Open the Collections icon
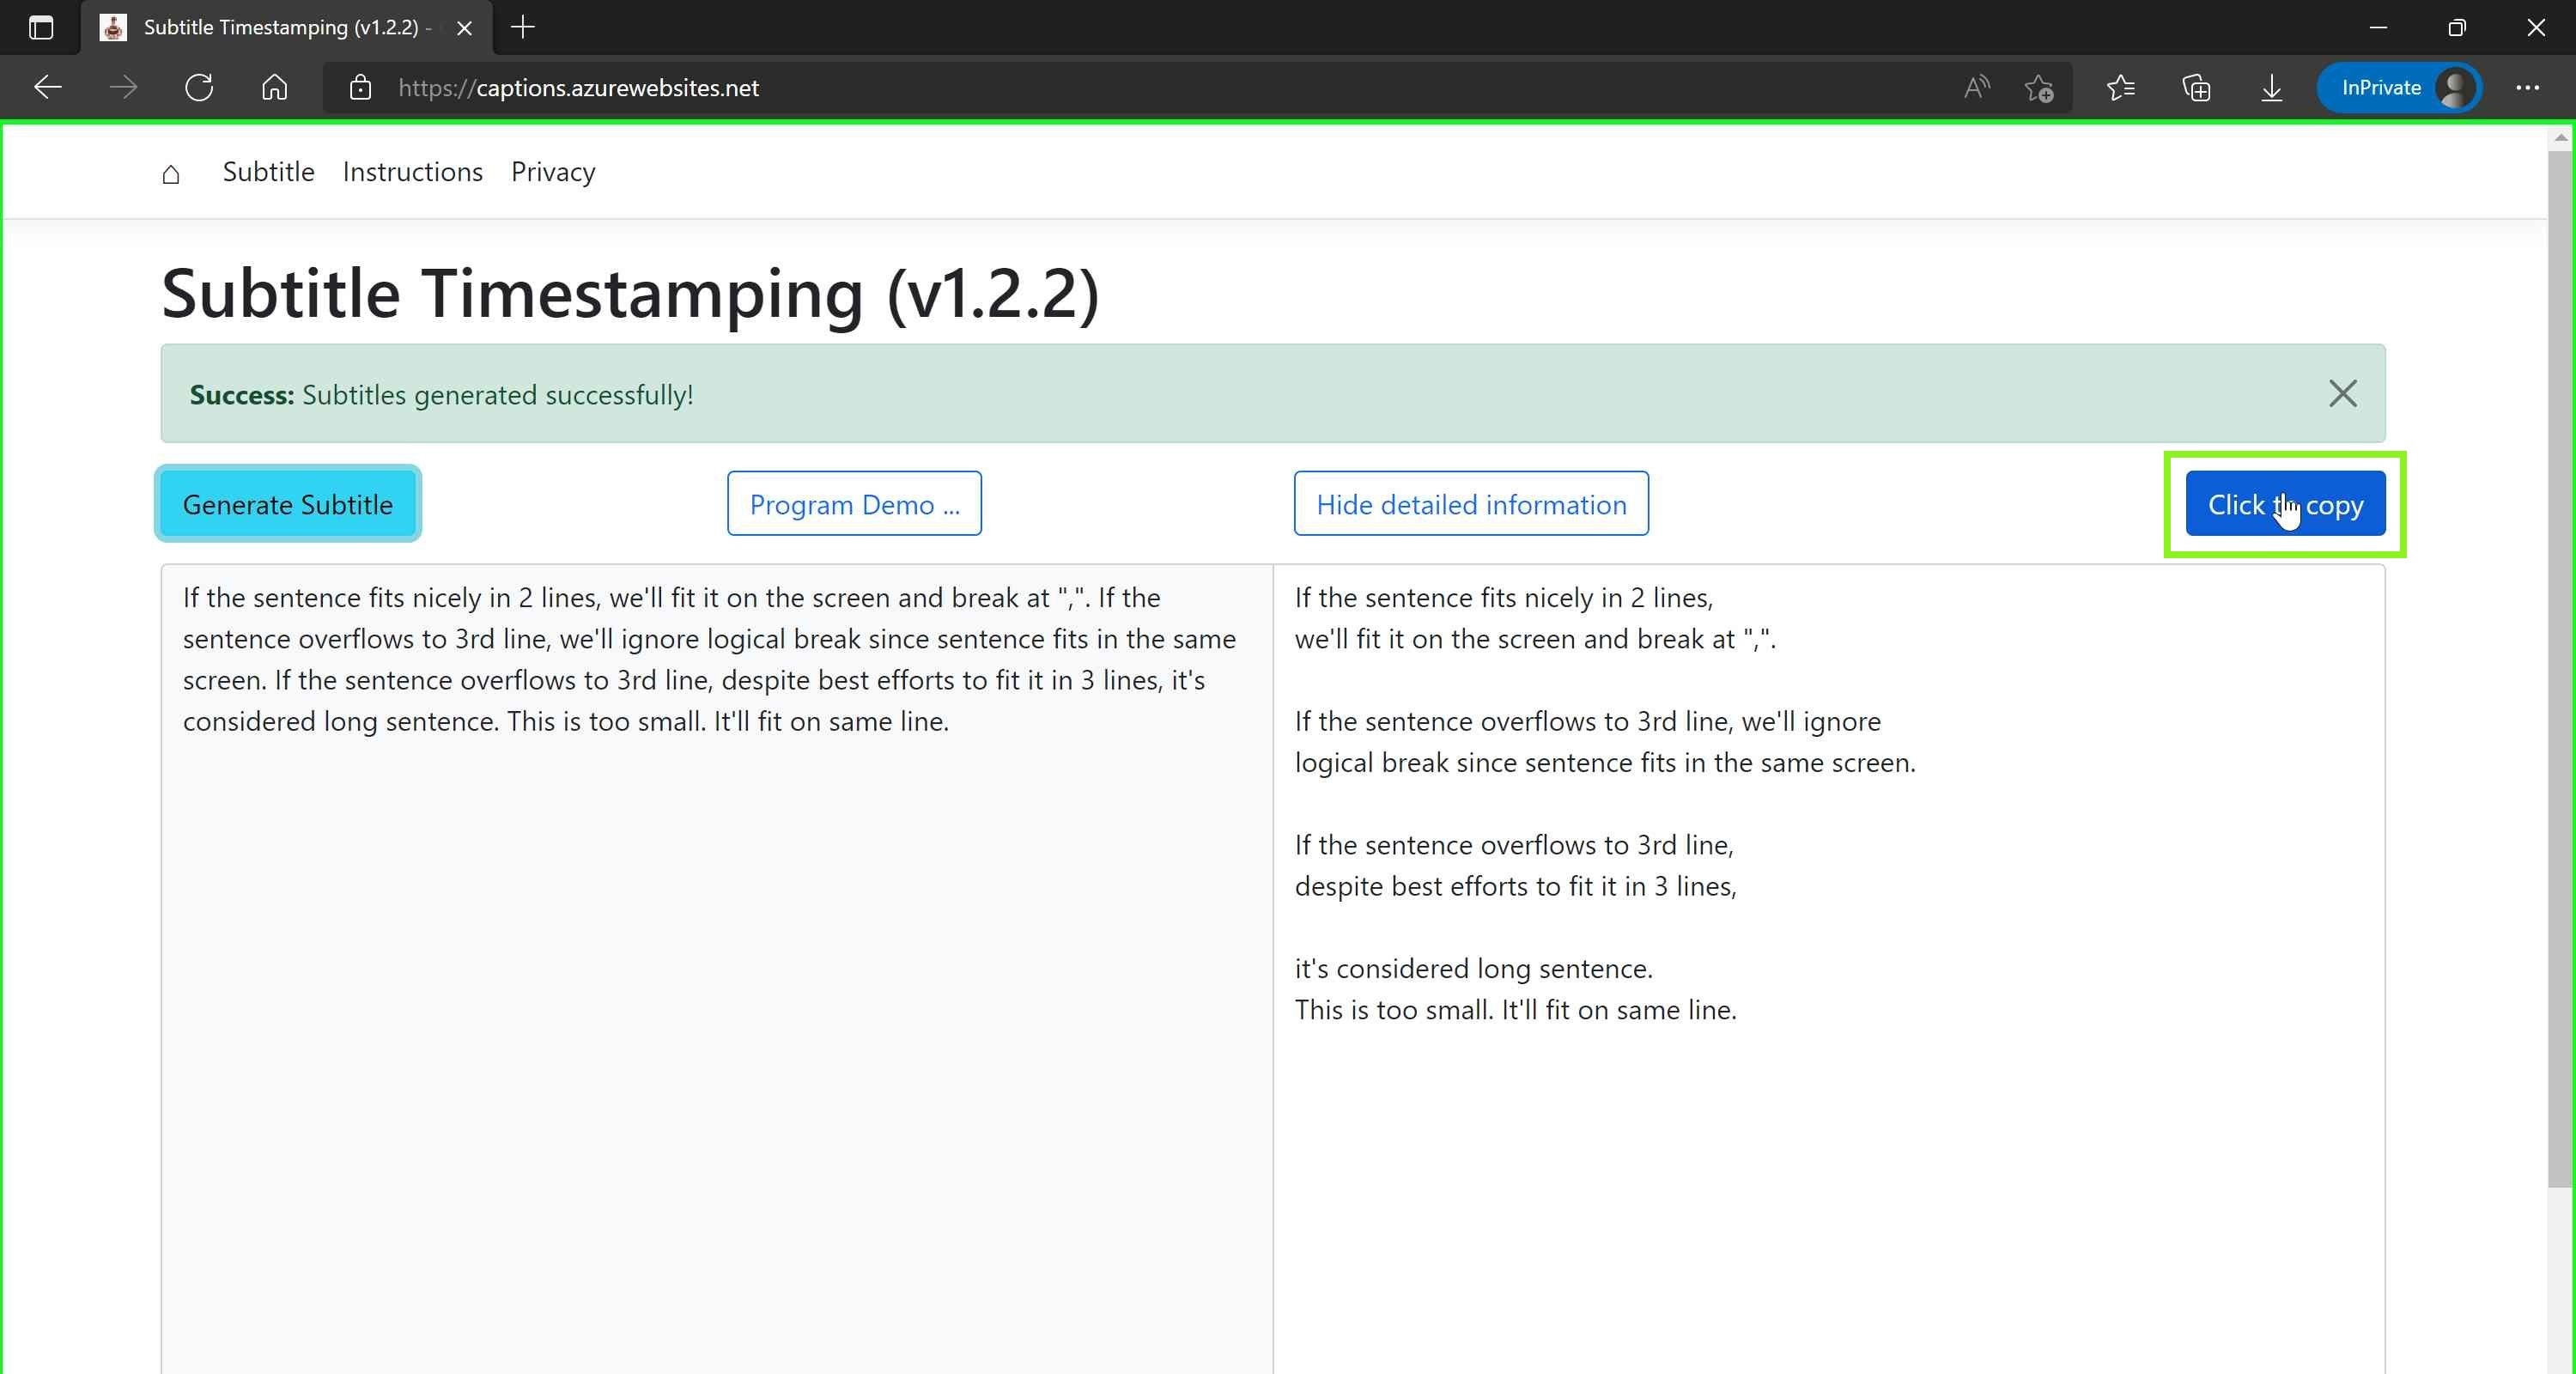The height and width of the screenshot is (1374, 2576). coord(2196,88)
